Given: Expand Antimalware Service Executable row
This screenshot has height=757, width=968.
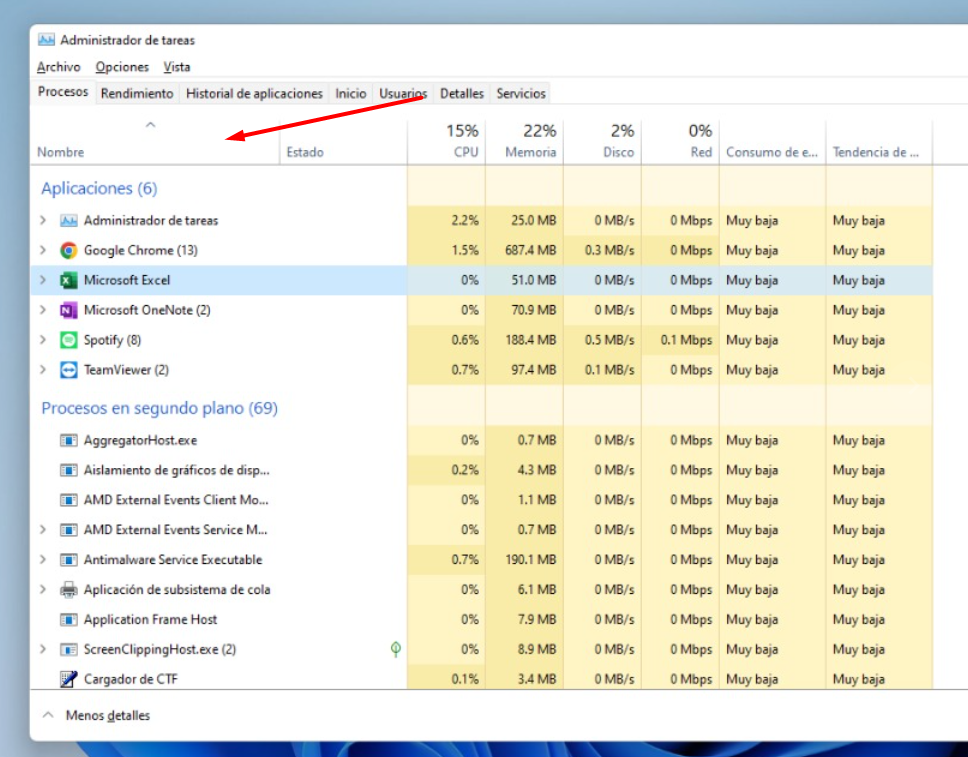Looking at the screenshot, I should click(x=43, y=559).
